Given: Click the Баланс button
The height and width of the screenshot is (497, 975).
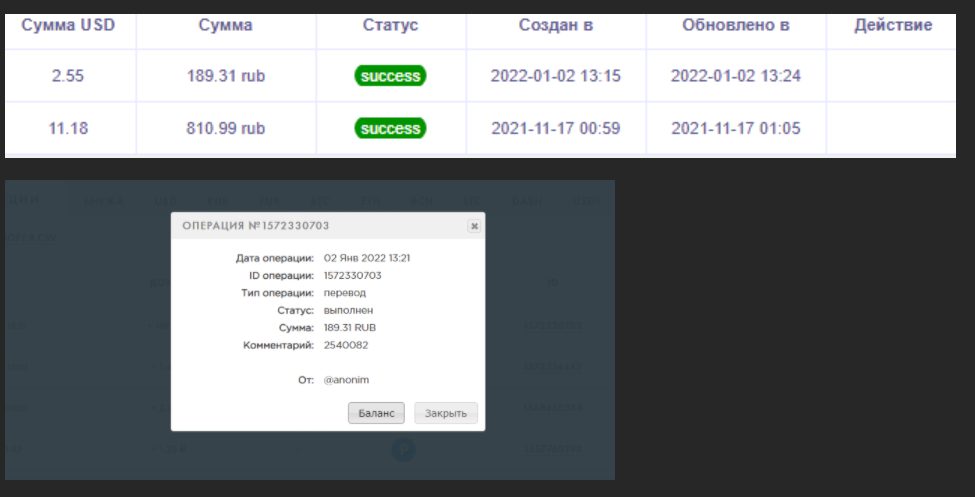Looking at the screenshot, I should click(x=376, y=413).
